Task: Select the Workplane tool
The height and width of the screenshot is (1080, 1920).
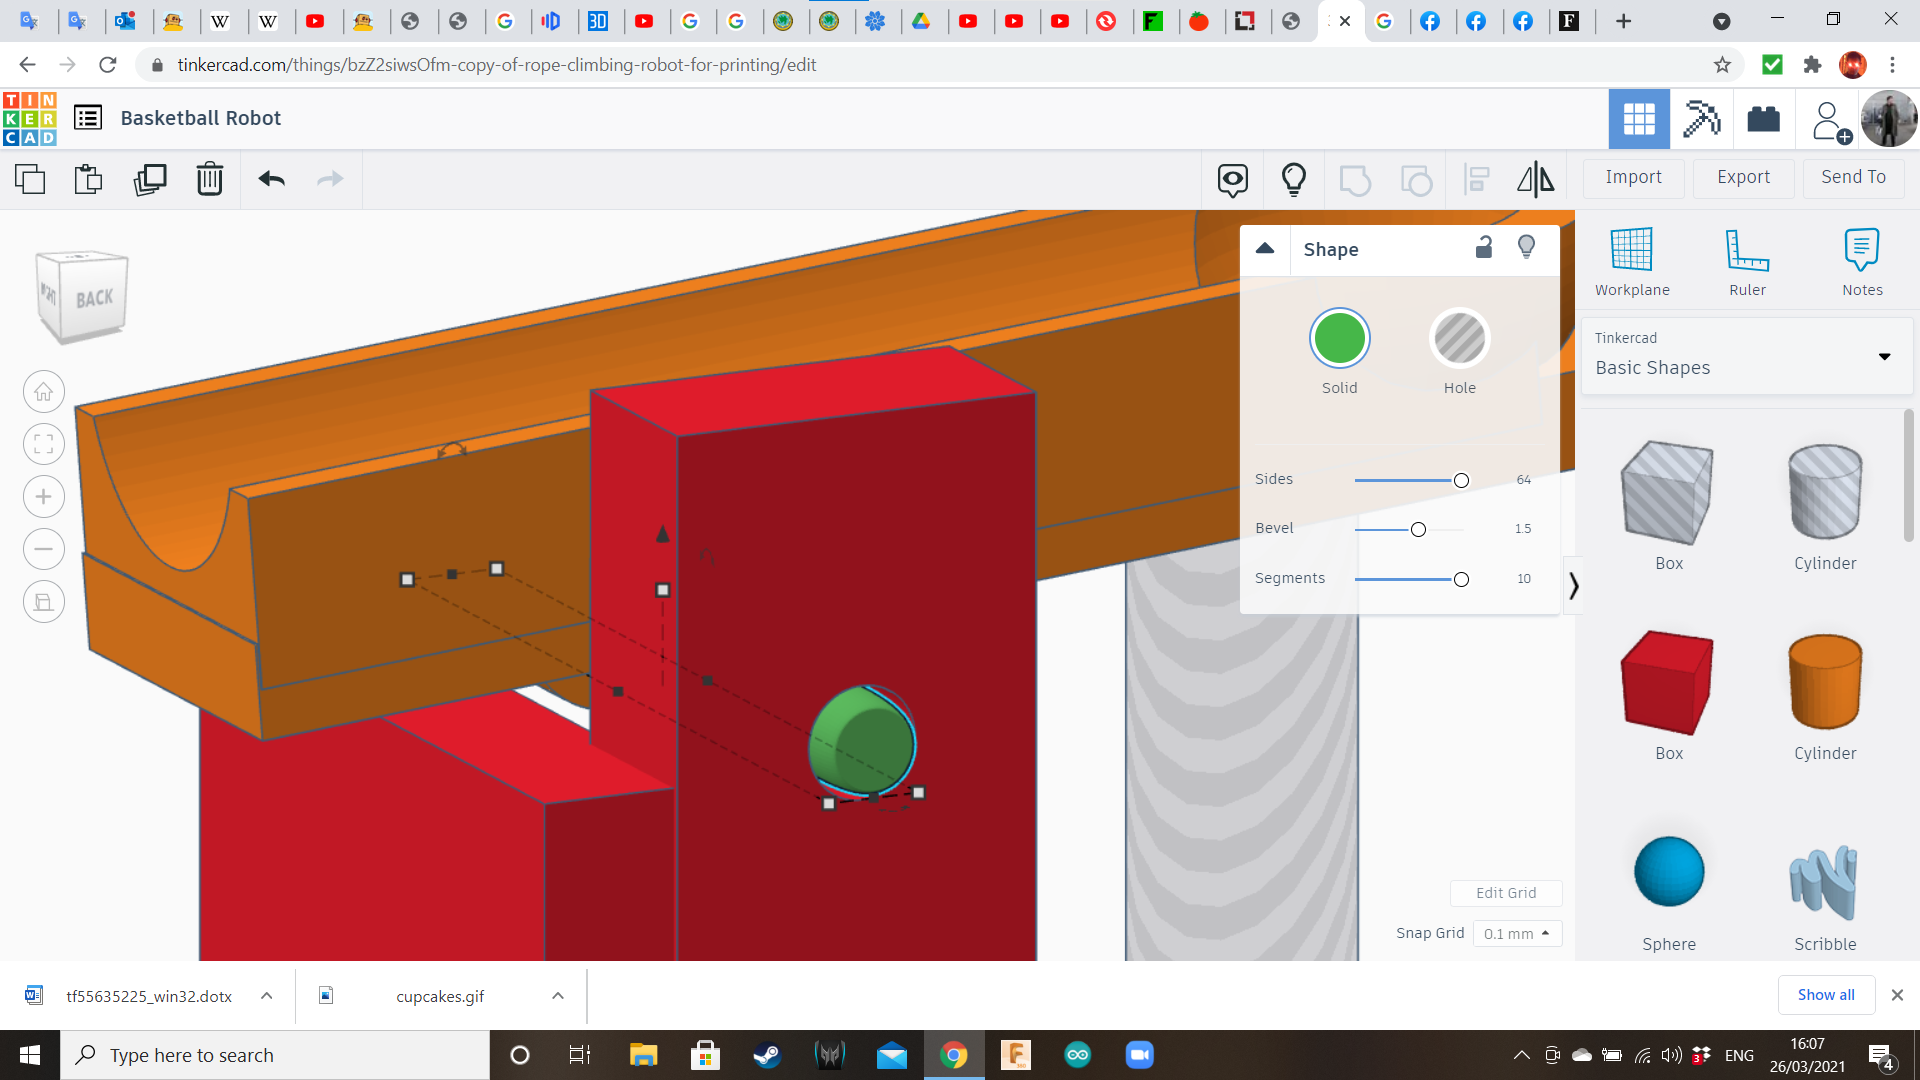Action: [1632, 261]
